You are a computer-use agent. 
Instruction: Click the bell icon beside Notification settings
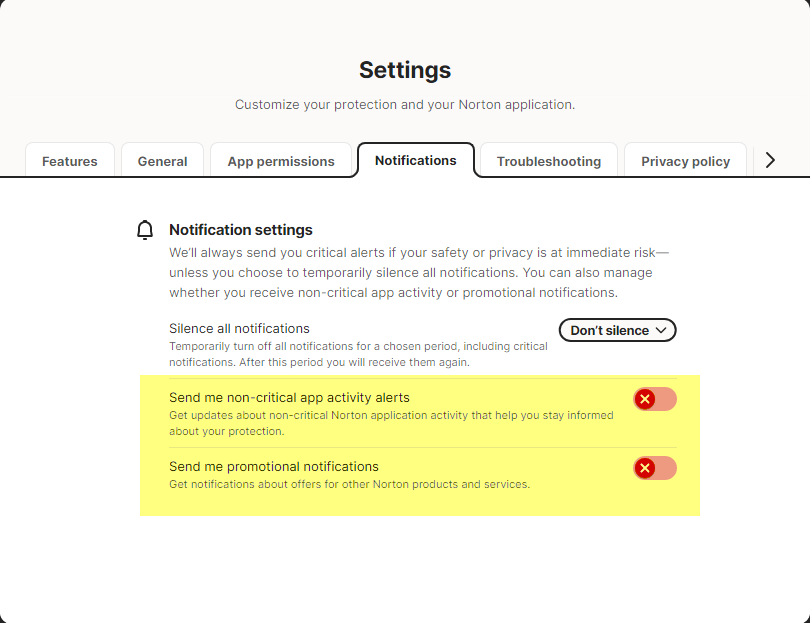pos(145,231)
